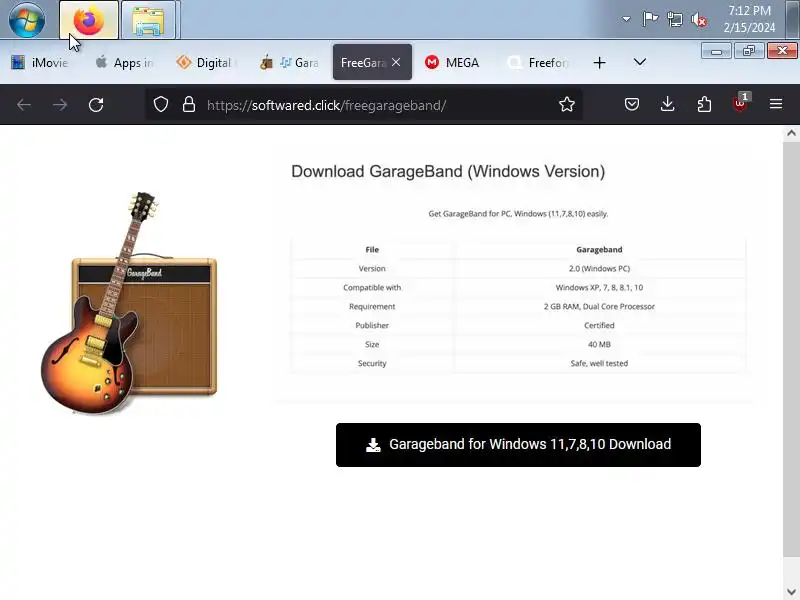Click the 'Requirement' row label
The image size is (800, 600).
point(372,306)
